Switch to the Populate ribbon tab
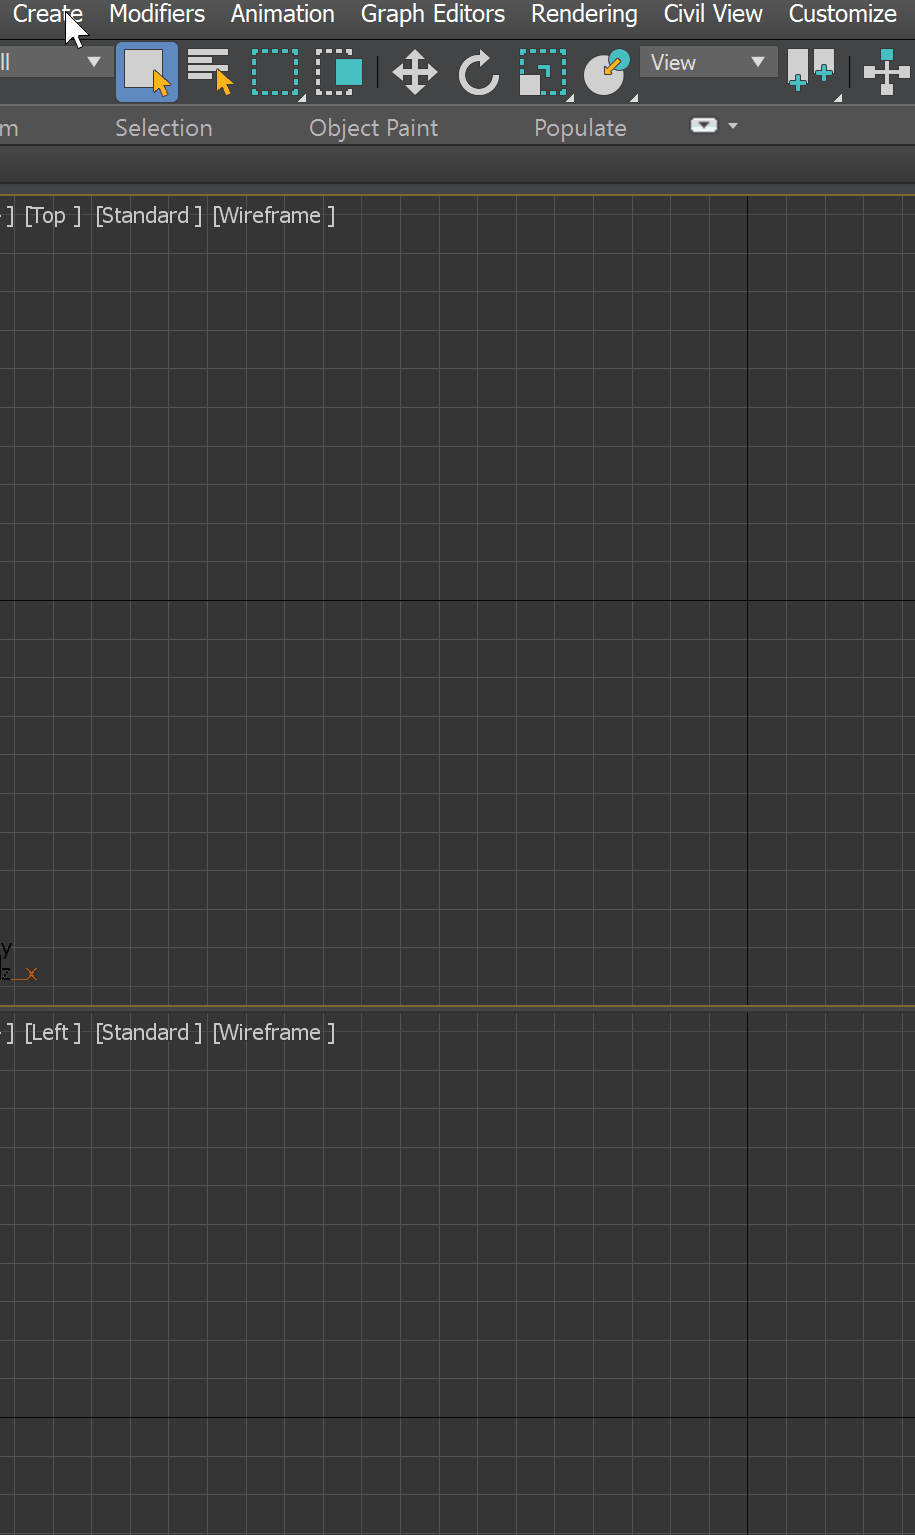The height and width of the screenshot is (1535, 915). [580, 127]
